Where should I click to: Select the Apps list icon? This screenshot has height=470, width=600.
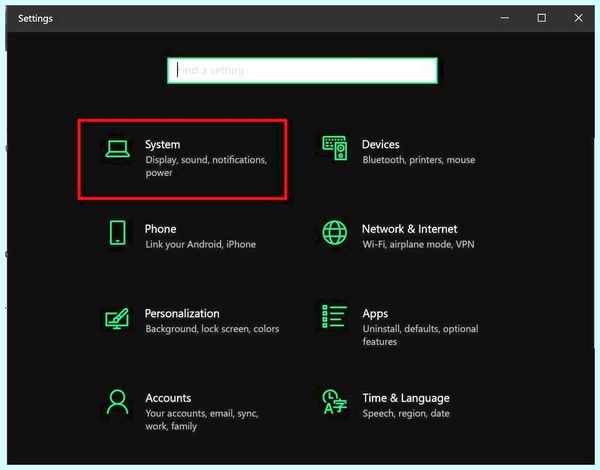tap(334, 317)
